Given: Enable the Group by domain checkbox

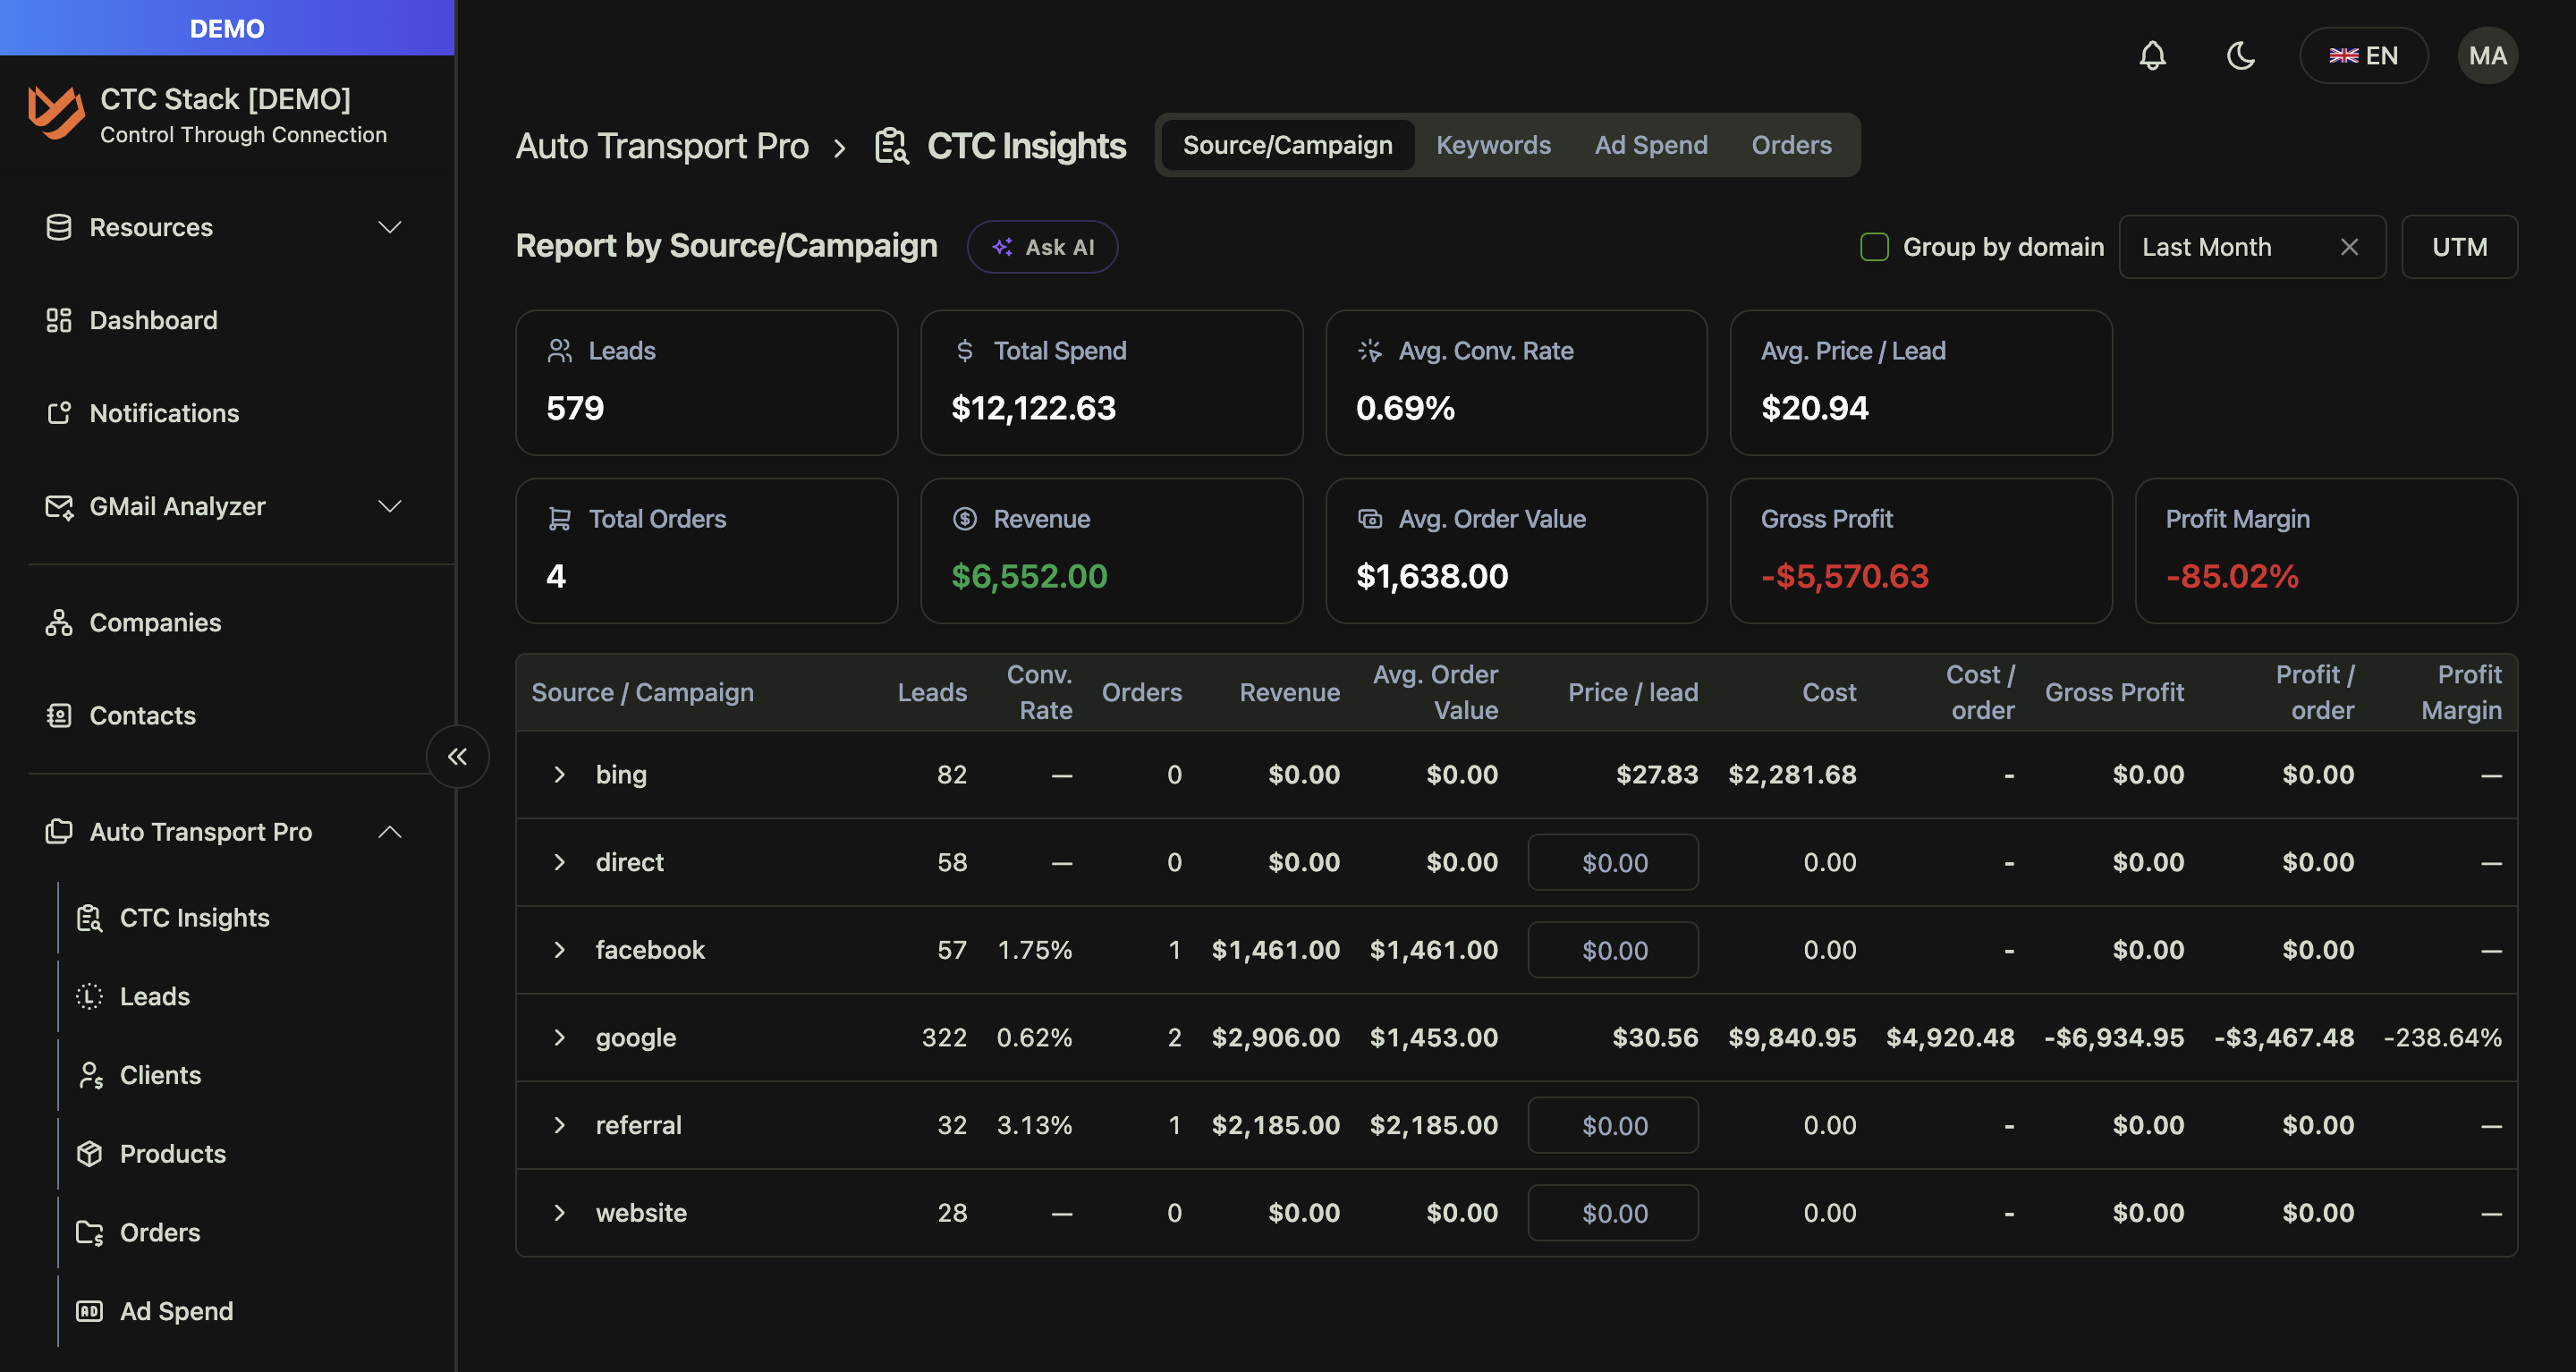Looking at the screenshot, I should pos(1874,246).
